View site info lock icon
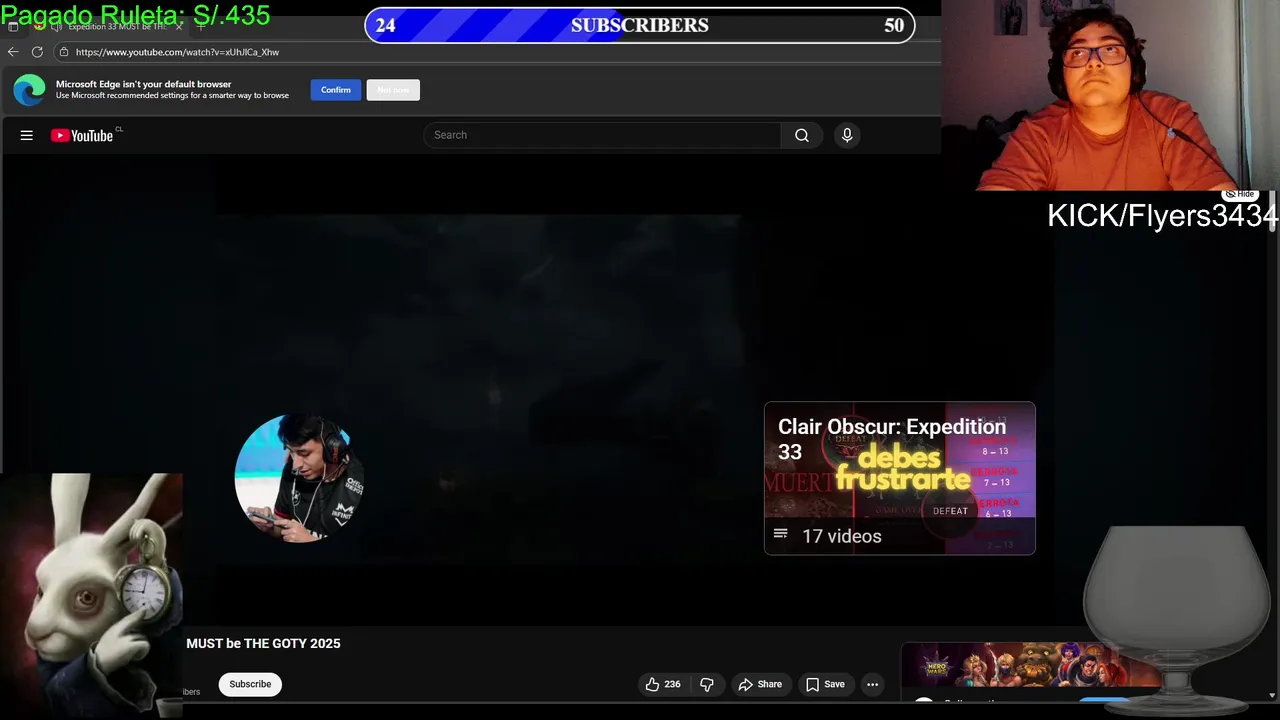Viewport: 1280px width, 720px height. click(x=64, y=52)
